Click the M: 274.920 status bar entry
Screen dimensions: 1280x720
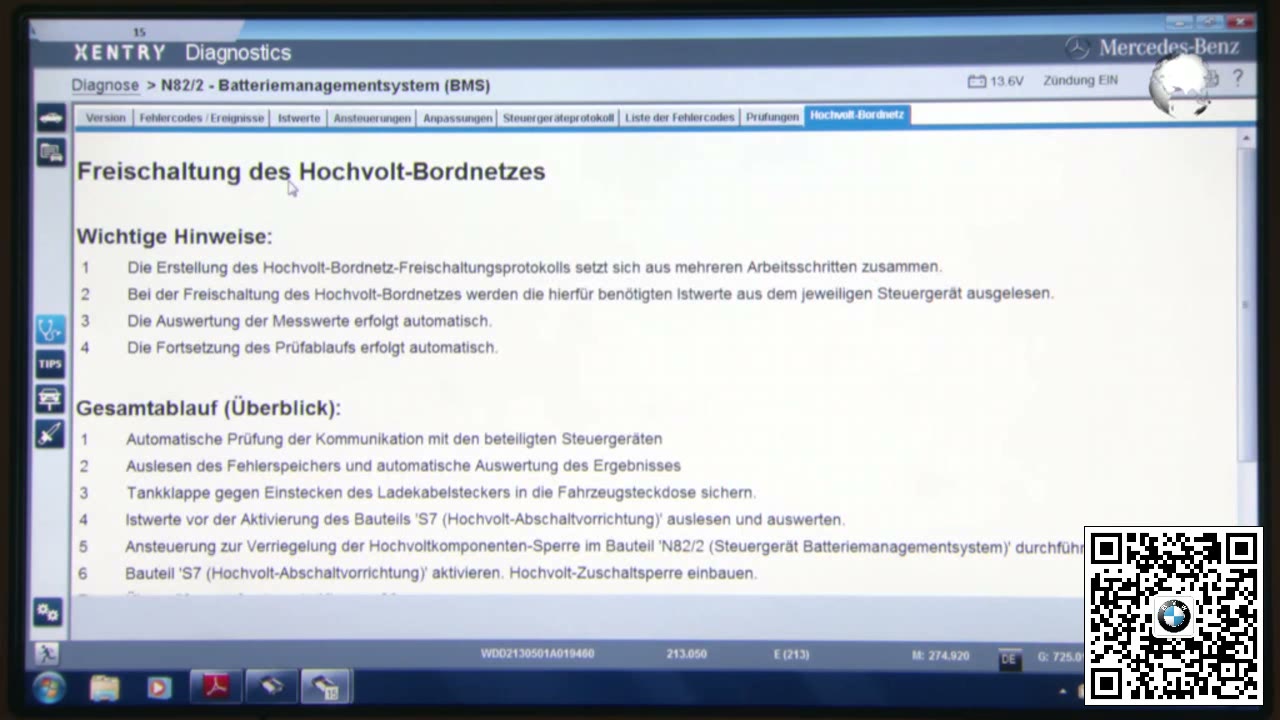(940, 656)
